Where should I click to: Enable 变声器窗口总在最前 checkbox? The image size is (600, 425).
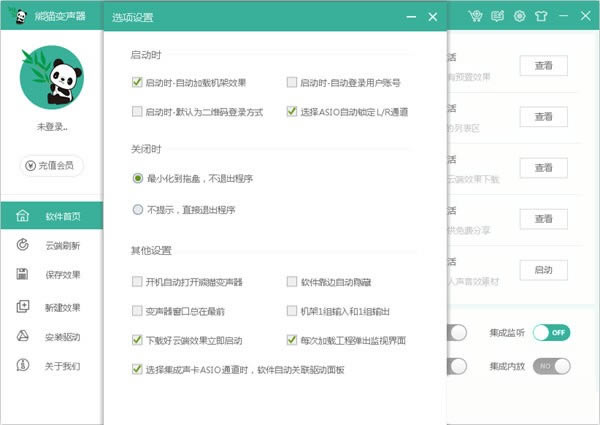pyautogui.click(x=137, y=311)
